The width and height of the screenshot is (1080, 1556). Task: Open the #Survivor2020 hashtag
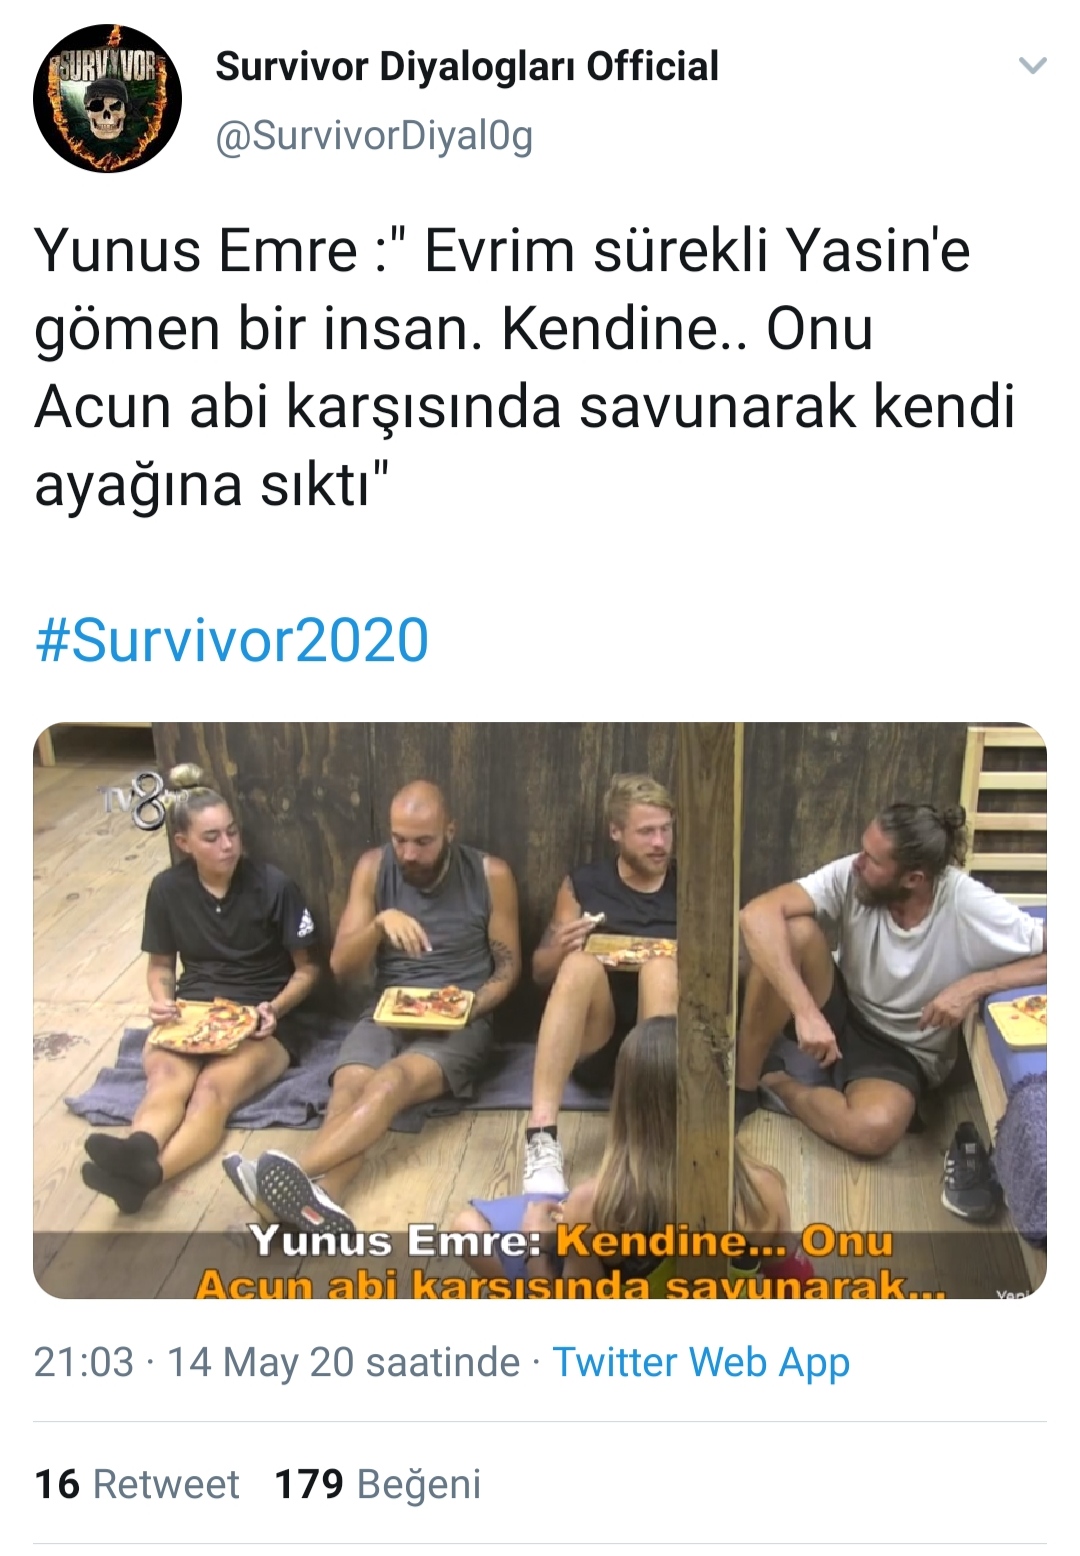pyautogui.click(x=232, y=640)
